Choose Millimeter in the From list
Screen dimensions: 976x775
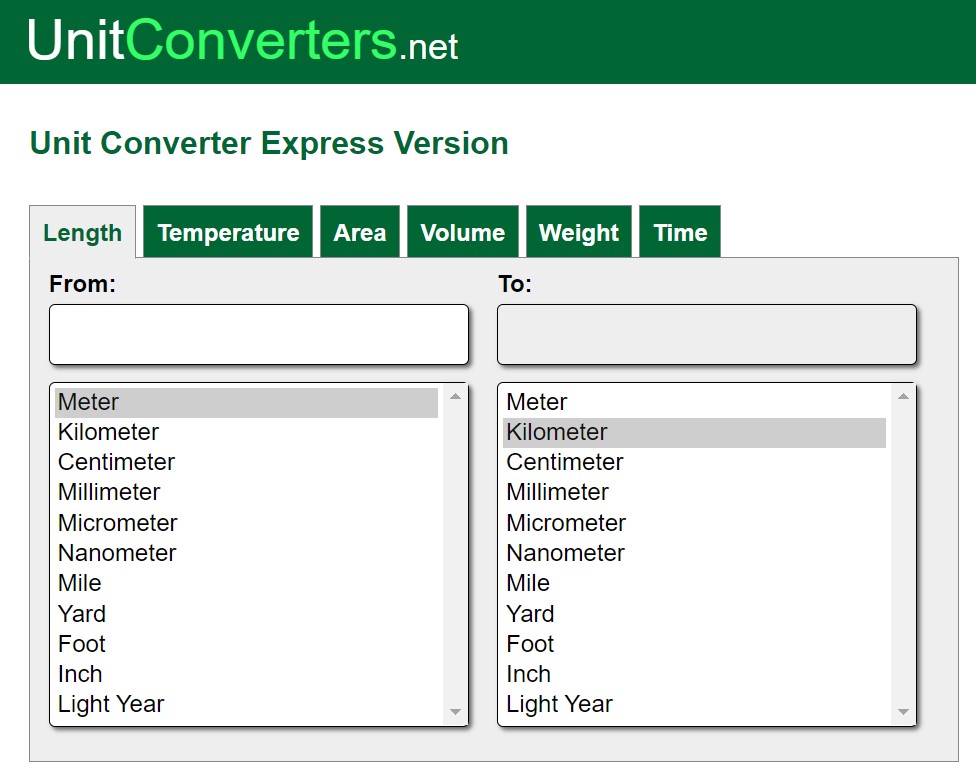click(246, 492)
